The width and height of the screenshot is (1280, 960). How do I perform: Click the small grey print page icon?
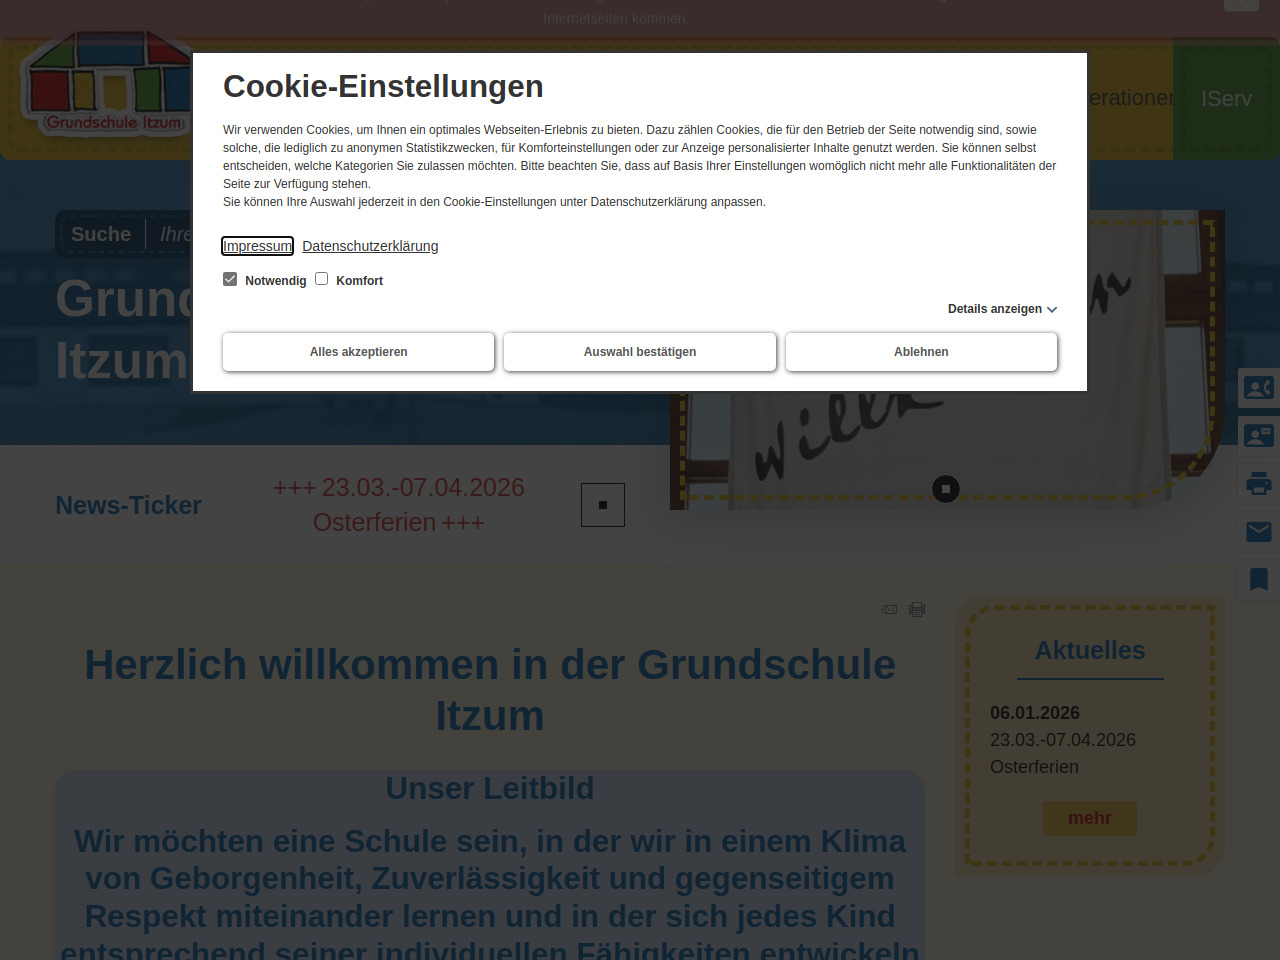[x=917, y=609]
